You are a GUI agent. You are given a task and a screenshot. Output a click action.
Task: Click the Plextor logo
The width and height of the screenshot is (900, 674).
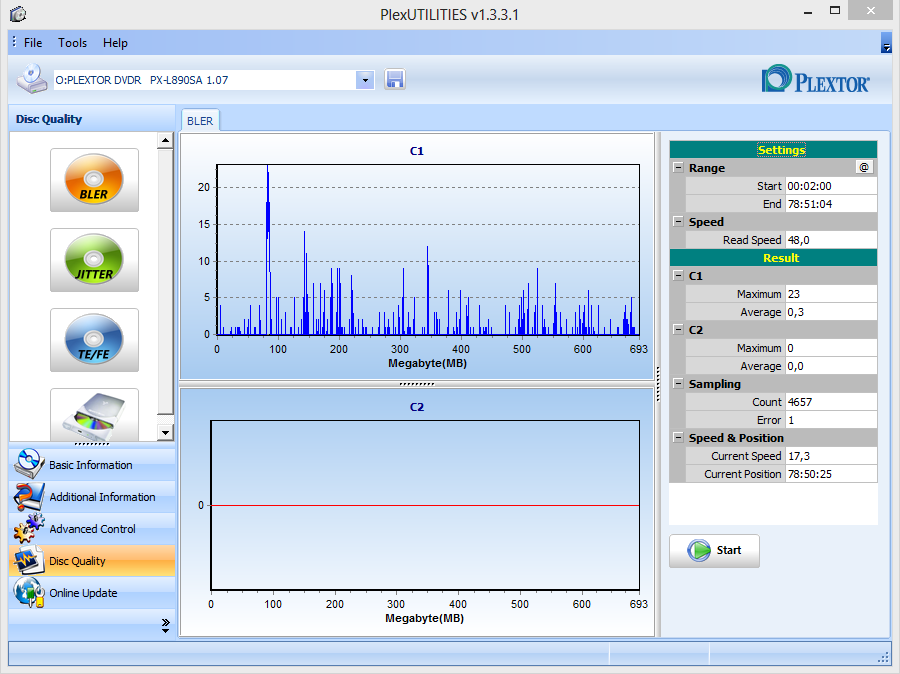815,80
